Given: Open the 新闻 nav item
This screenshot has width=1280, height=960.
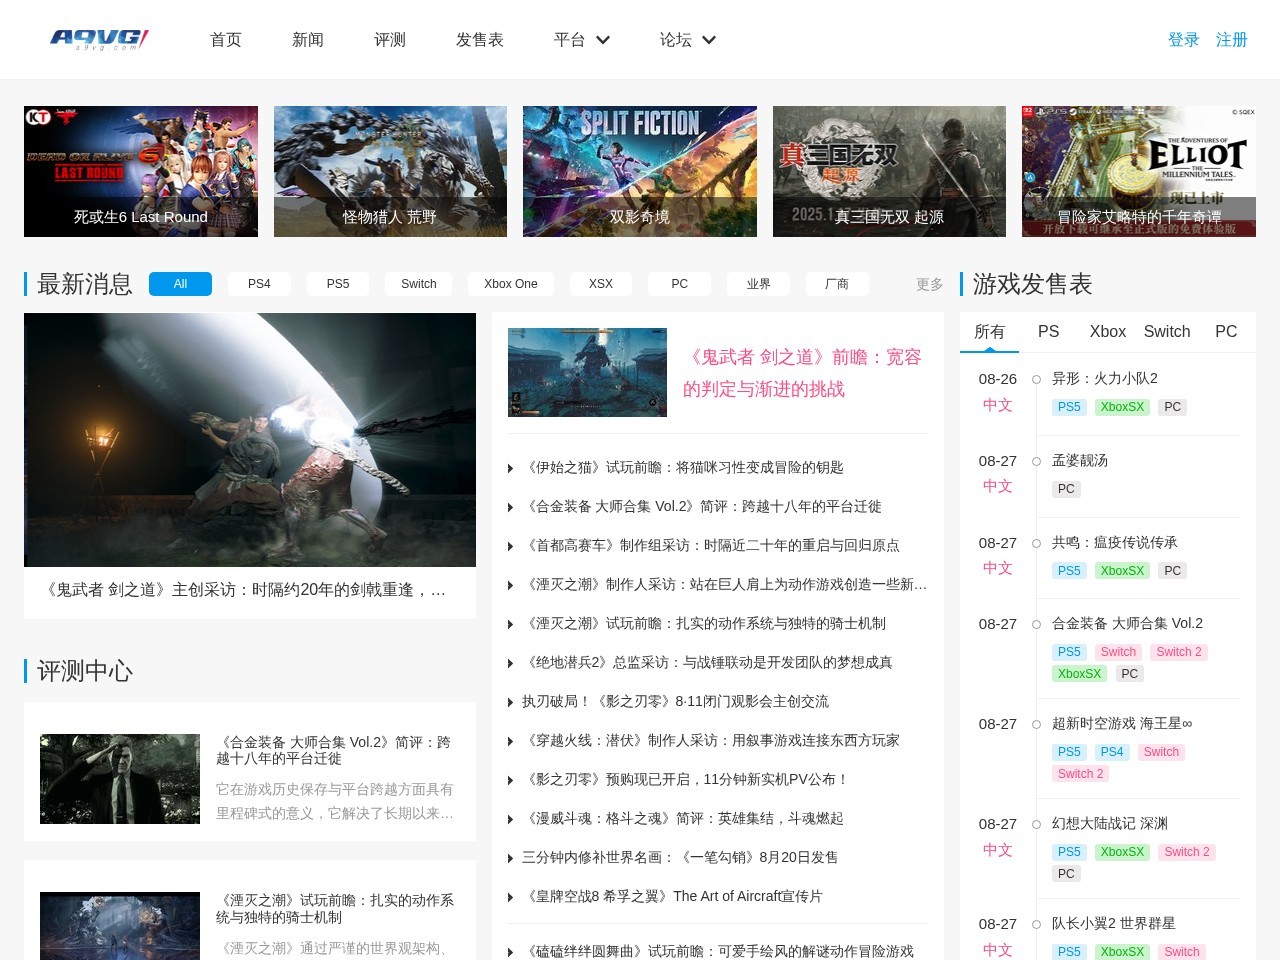Looking at the screenshot, I should pos(308,40).
